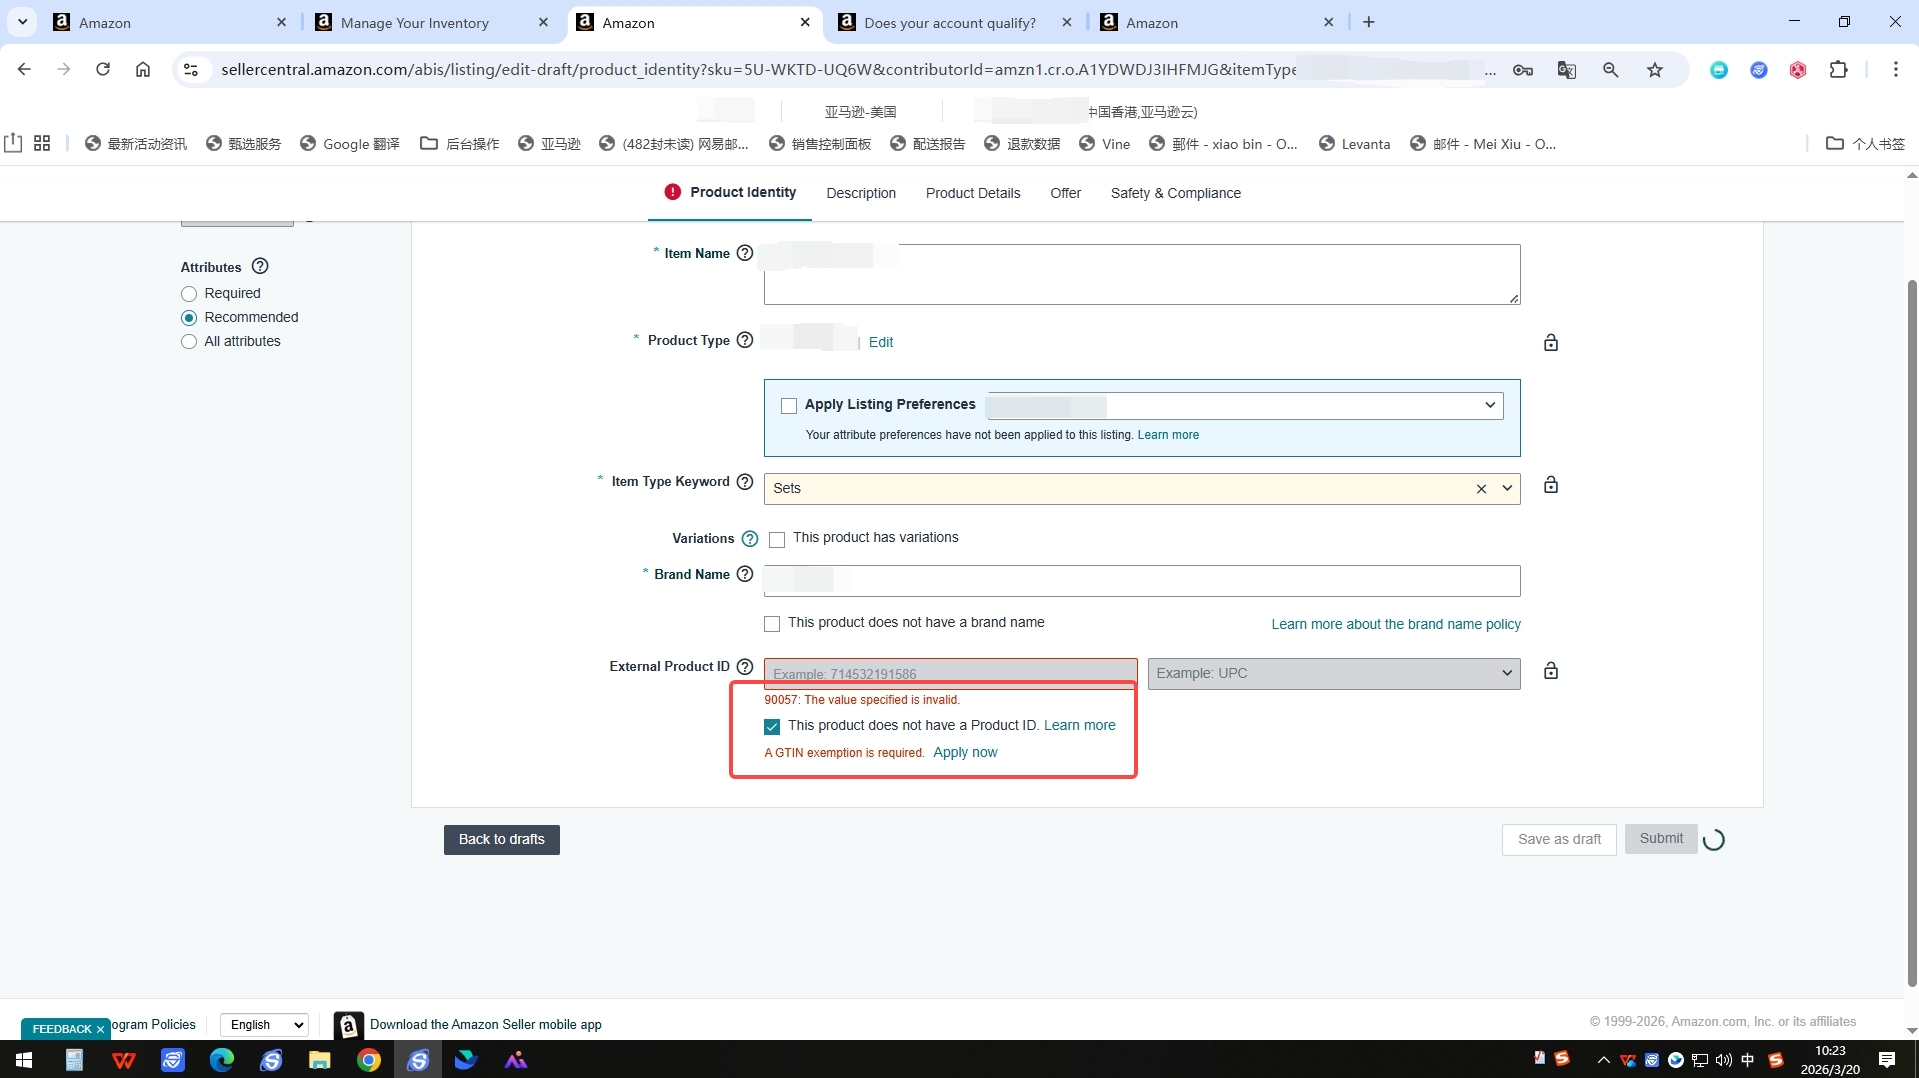This screenshot has height=1078, width=1919.
Task: Uncheck This product does not have a Product ID
Action: pos(772,727)
